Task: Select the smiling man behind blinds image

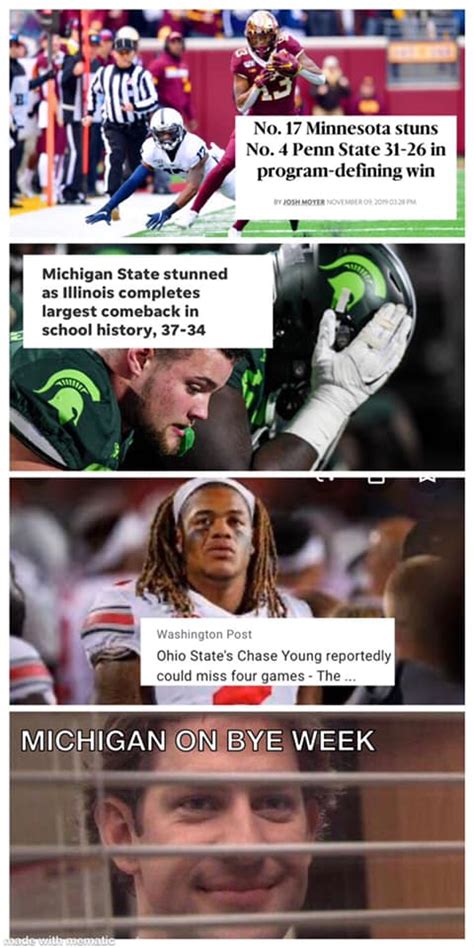Action: 237,825
